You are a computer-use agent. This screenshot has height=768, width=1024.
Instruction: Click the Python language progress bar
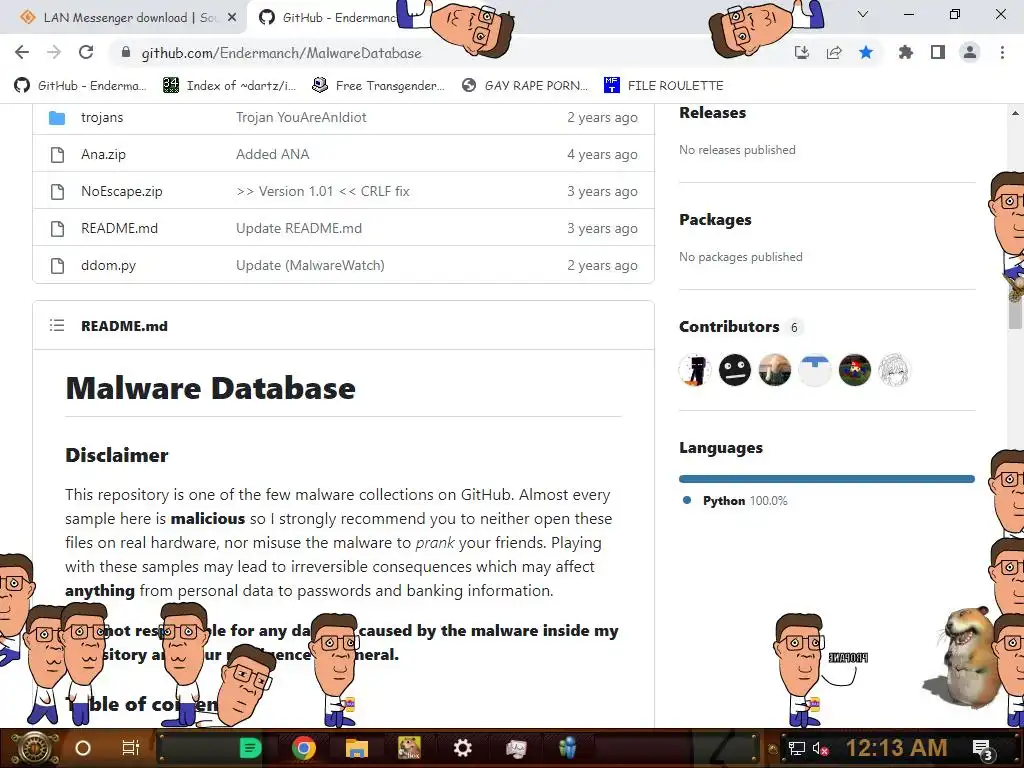tap(827, 479)
